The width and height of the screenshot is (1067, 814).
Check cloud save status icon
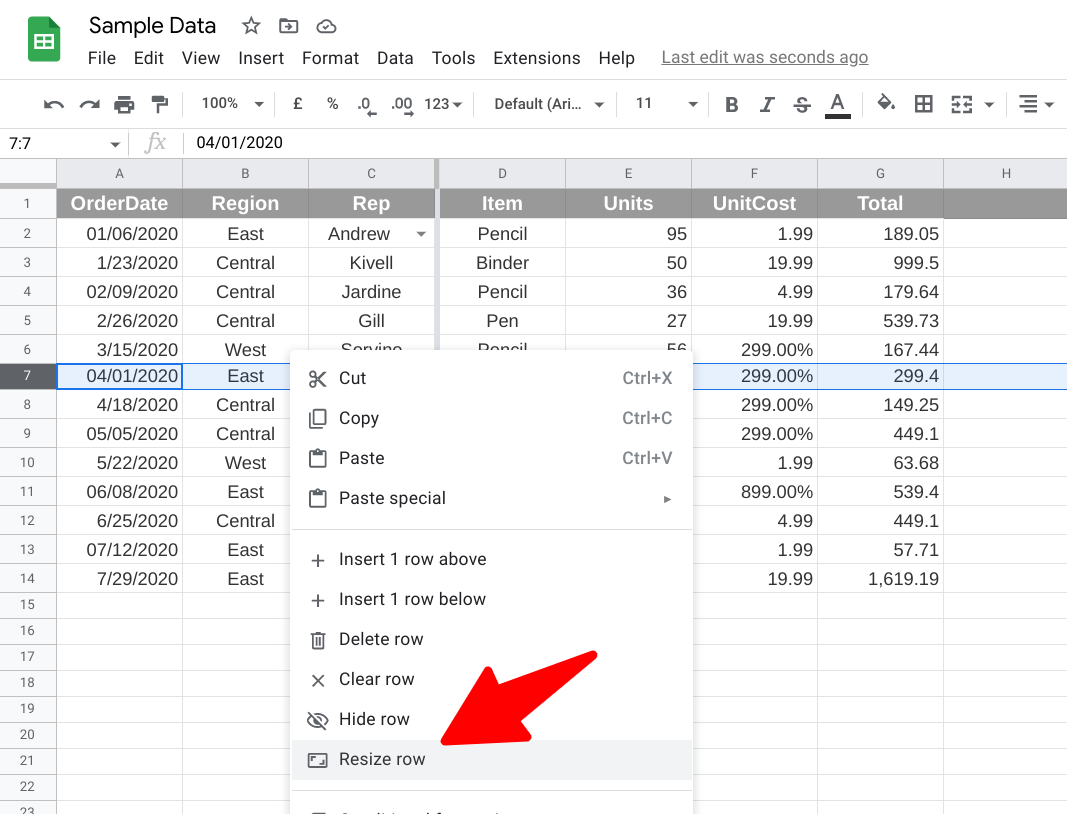pyautogui.click(x=327, y=27)
